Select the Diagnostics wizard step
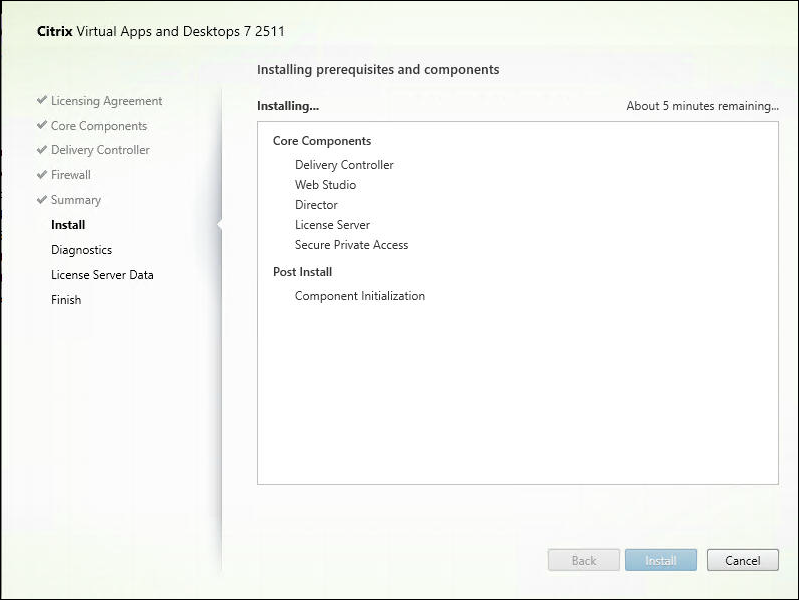The image size is (799, 600). coord(82,250)
